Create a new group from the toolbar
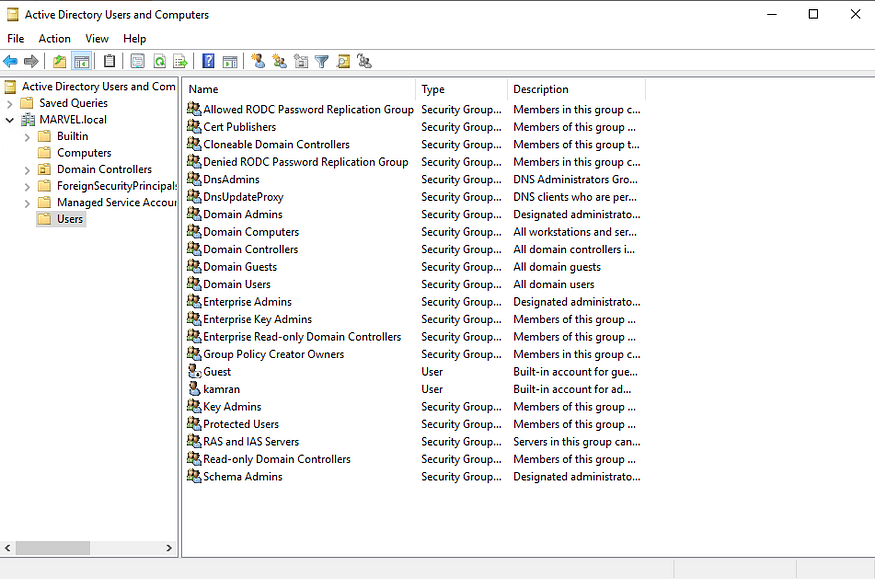The image size is (875, 579). (279, 61)
